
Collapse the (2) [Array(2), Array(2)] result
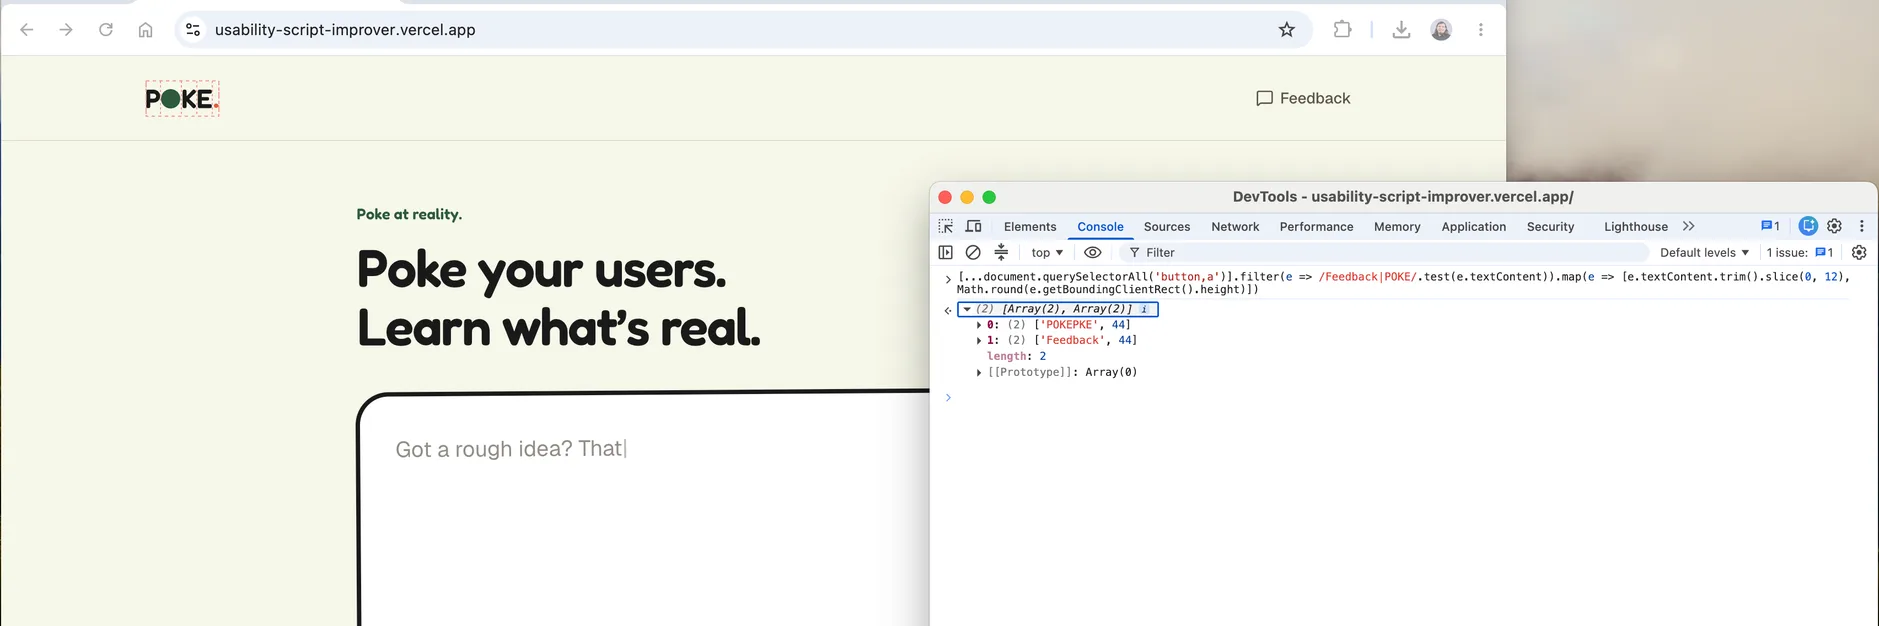pyautogui.click(x=967, y=309)
